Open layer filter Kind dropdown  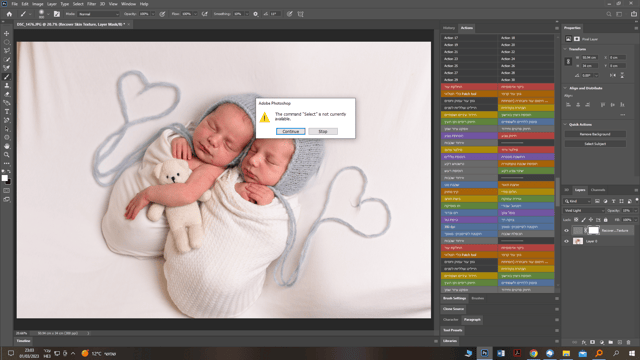pos(577,201)
